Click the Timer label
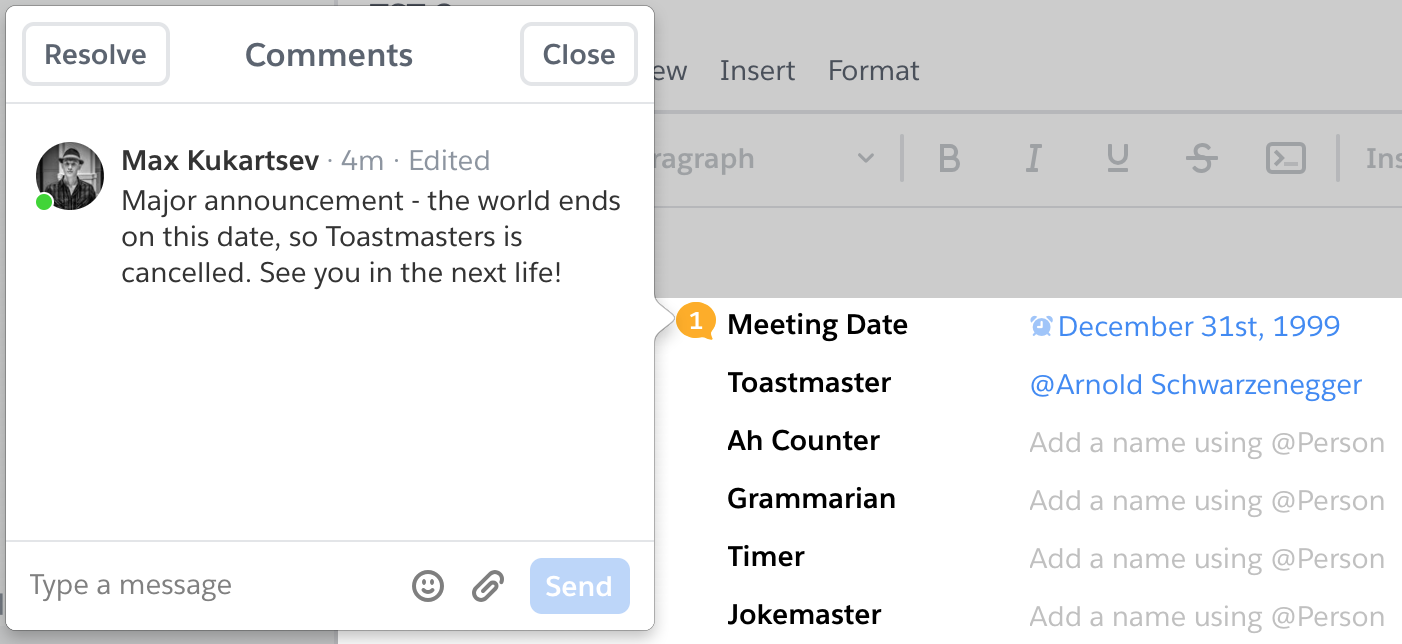1402x644 pixels. coord(766,557)
